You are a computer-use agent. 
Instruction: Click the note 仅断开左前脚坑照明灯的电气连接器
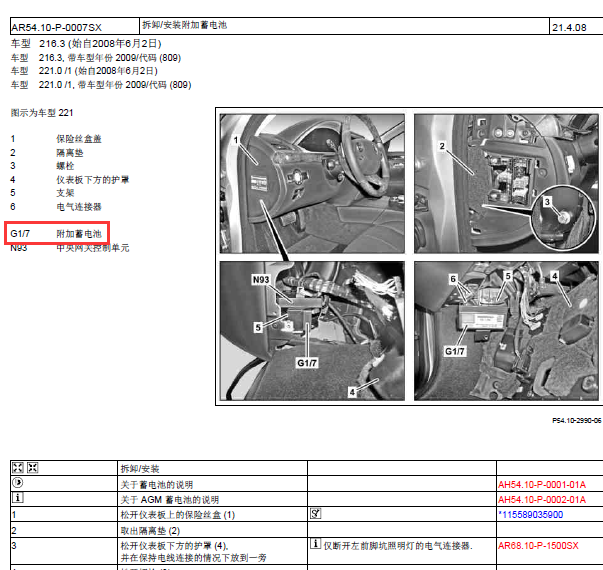coord(398,545)
